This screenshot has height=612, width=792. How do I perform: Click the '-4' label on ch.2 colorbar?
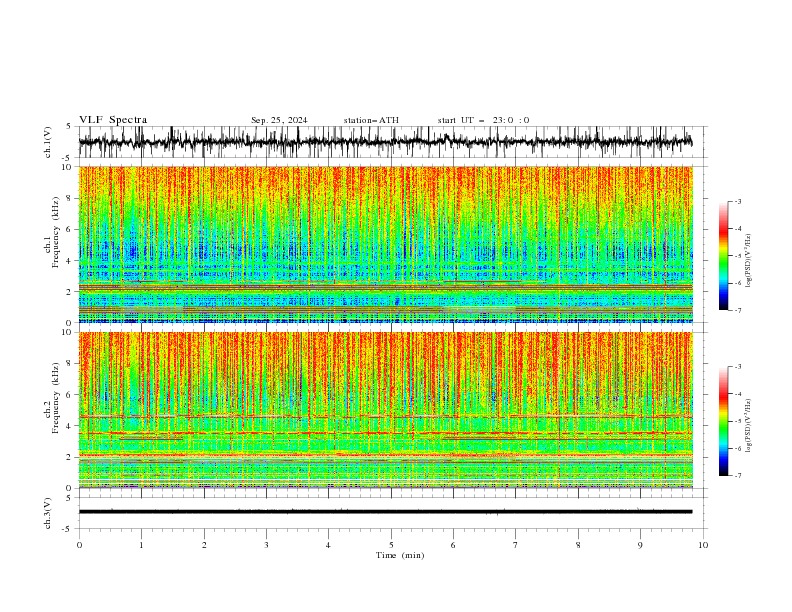[737, 394]
